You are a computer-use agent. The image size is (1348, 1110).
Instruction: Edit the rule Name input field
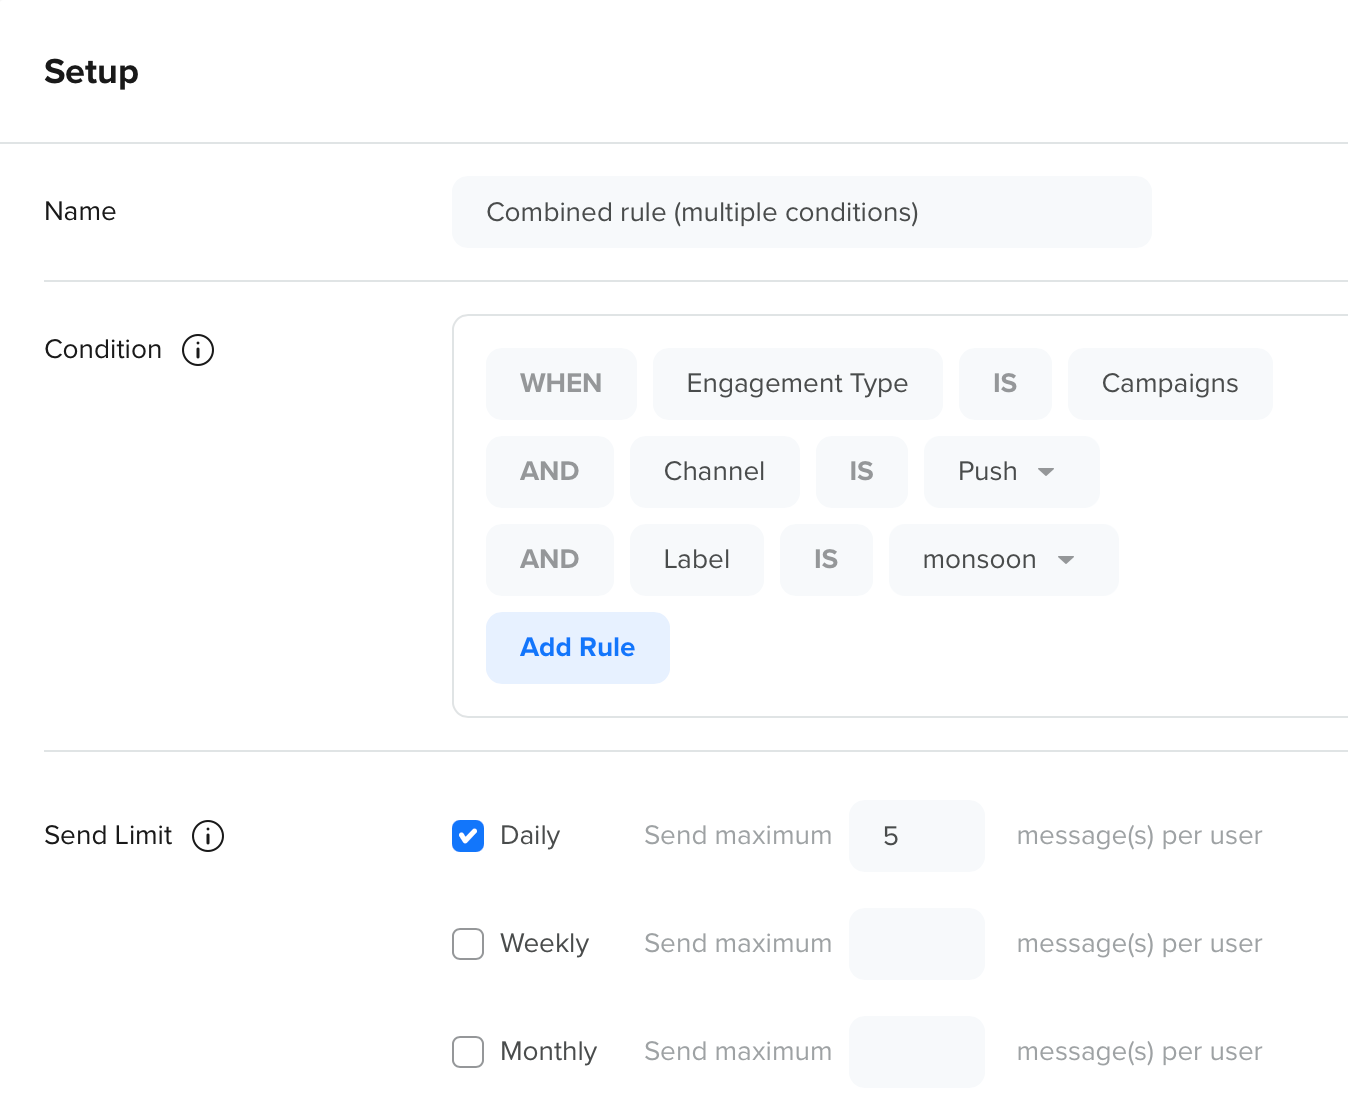click(802, 212)
